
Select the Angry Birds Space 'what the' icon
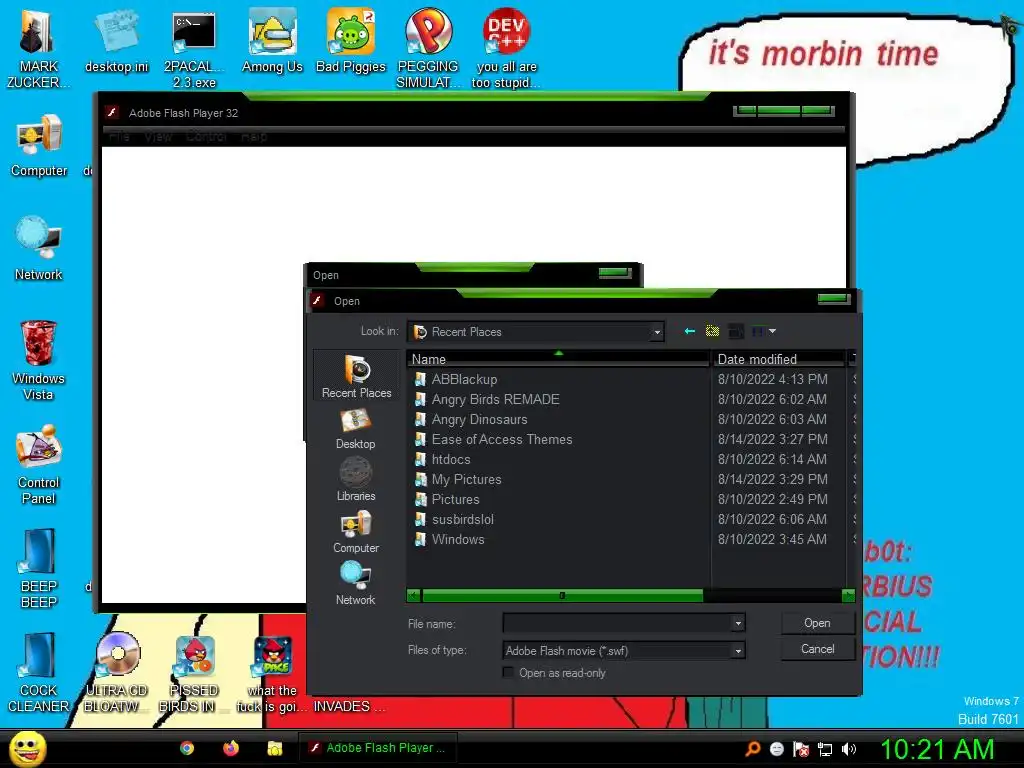click(272, 673)
